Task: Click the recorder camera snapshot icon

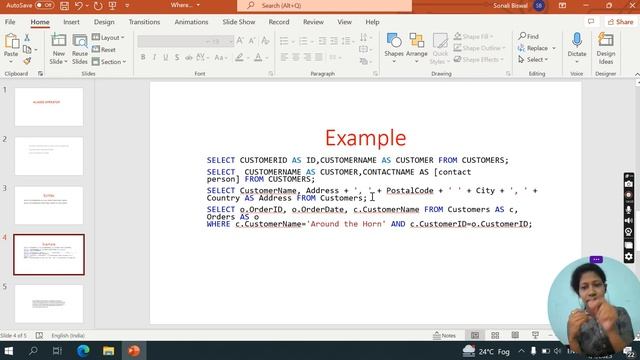Action: tap(629, 184)
